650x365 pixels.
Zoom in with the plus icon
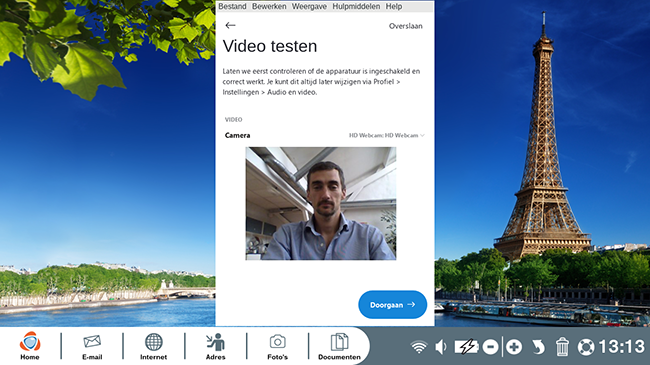(514, 347)
